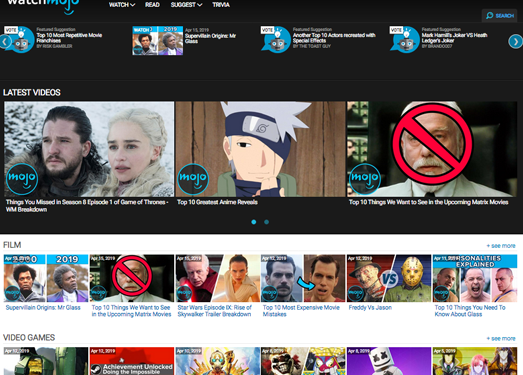Click the previous arrow on featured carousel
Image resolution: width=523 pixels, height=375 pixels.
coord(5,42)
